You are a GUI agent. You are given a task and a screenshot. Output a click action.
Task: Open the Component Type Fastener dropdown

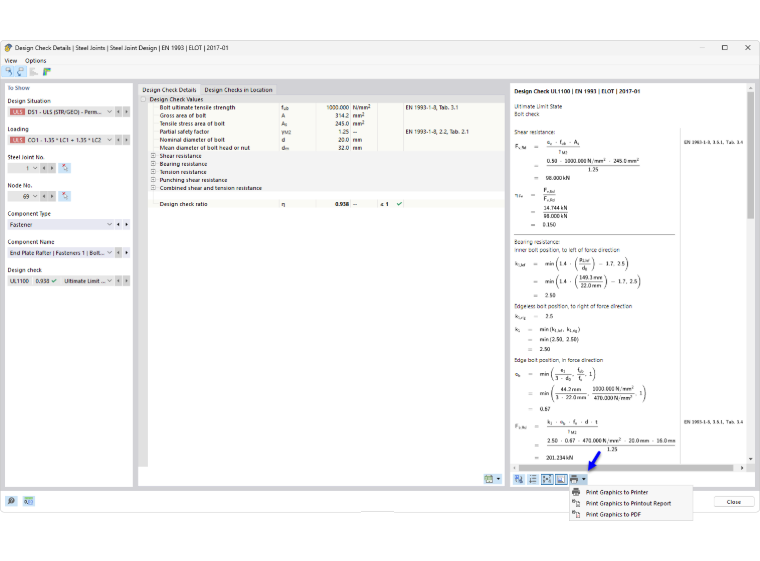[x=110, y=224]
